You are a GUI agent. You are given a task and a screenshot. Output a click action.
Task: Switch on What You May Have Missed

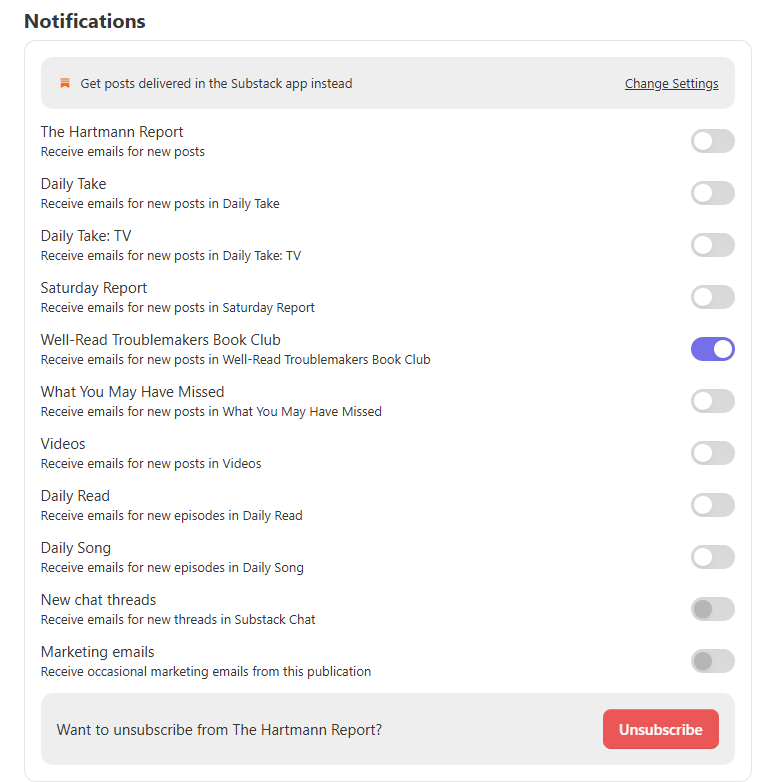(x=713, y=401)
